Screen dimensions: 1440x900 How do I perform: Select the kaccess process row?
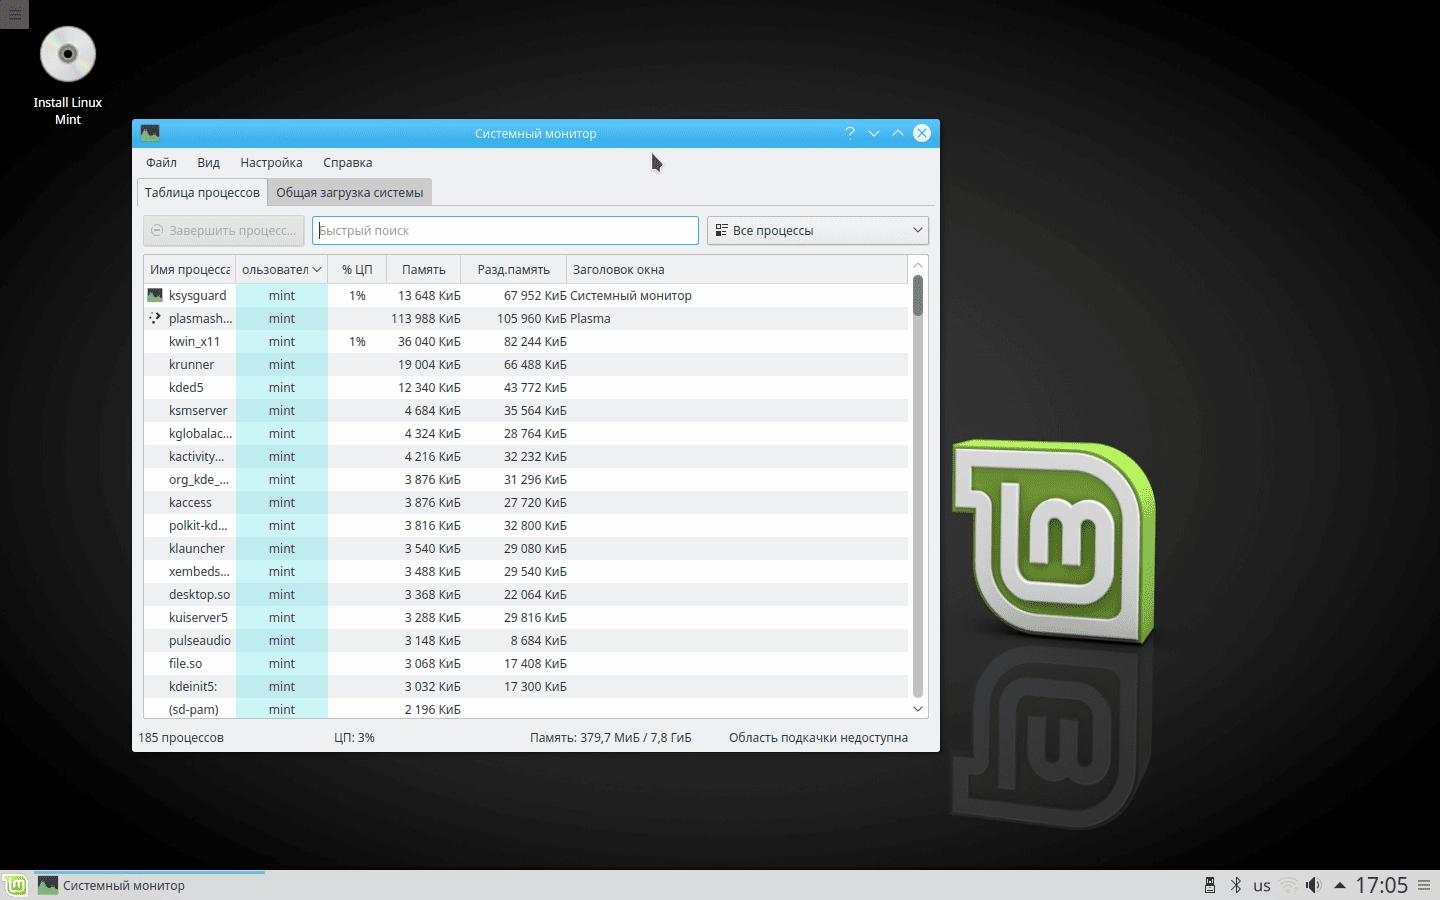coord(526,502)
